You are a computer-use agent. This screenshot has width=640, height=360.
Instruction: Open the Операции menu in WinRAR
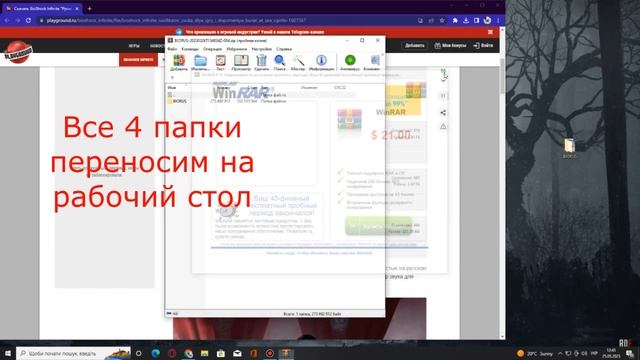[212, 49]
